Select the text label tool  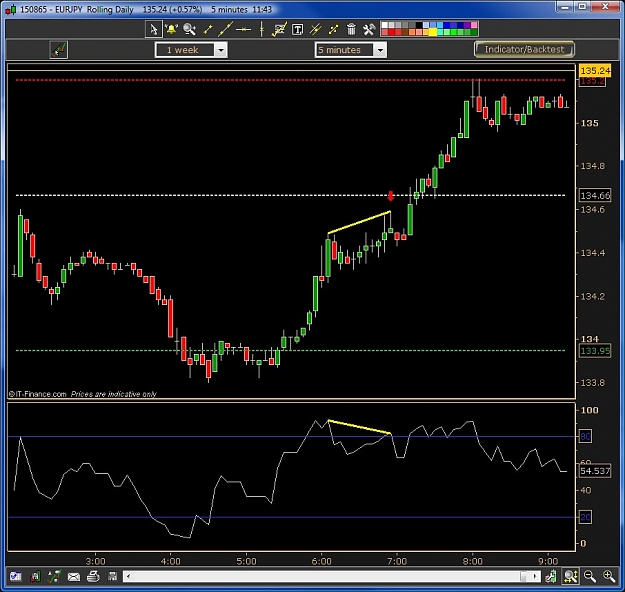[297, 30]
